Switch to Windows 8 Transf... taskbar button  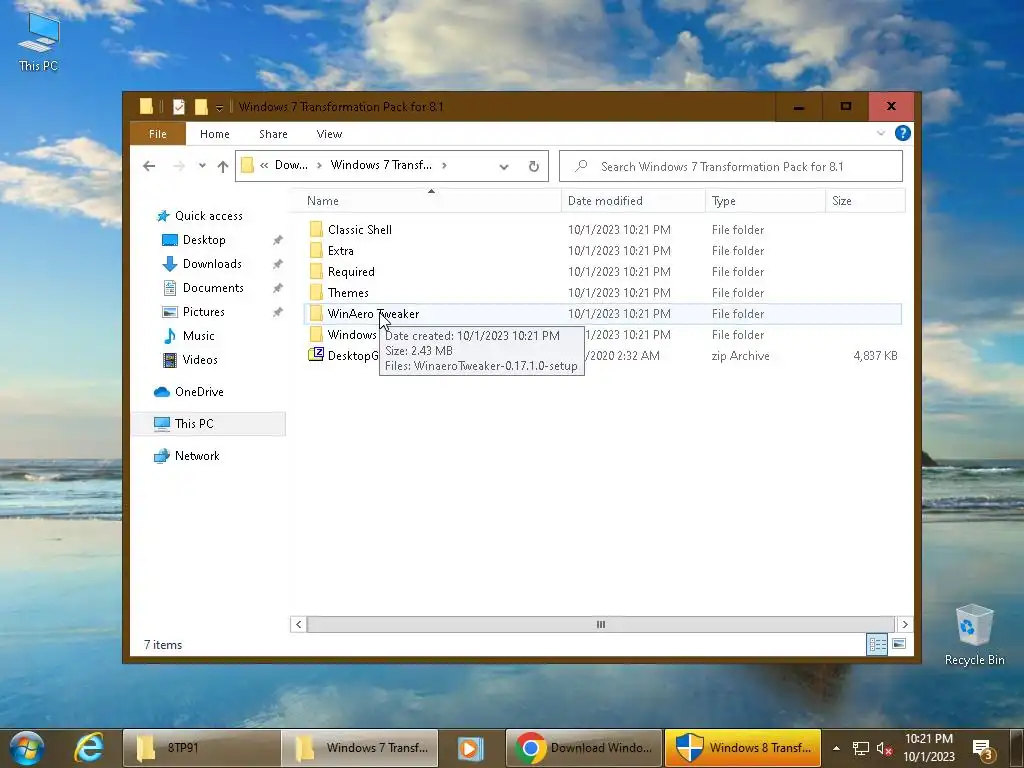coord(743,748)
